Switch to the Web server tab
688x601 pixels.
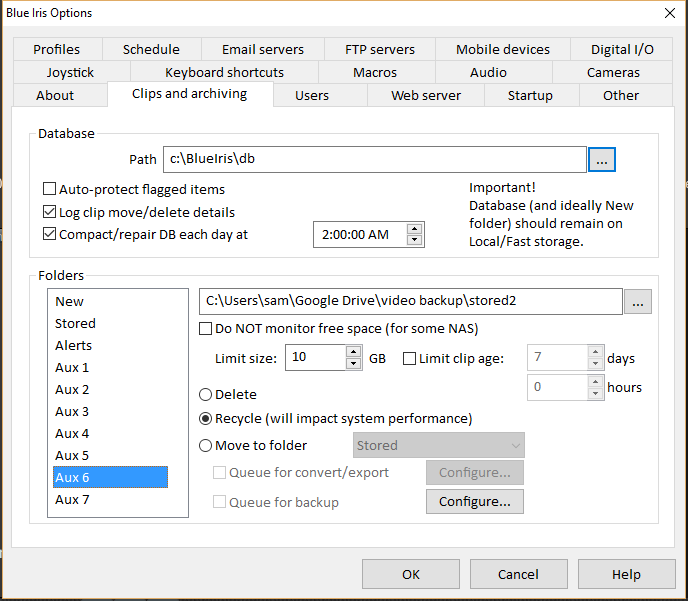click(x=426, y=95)
